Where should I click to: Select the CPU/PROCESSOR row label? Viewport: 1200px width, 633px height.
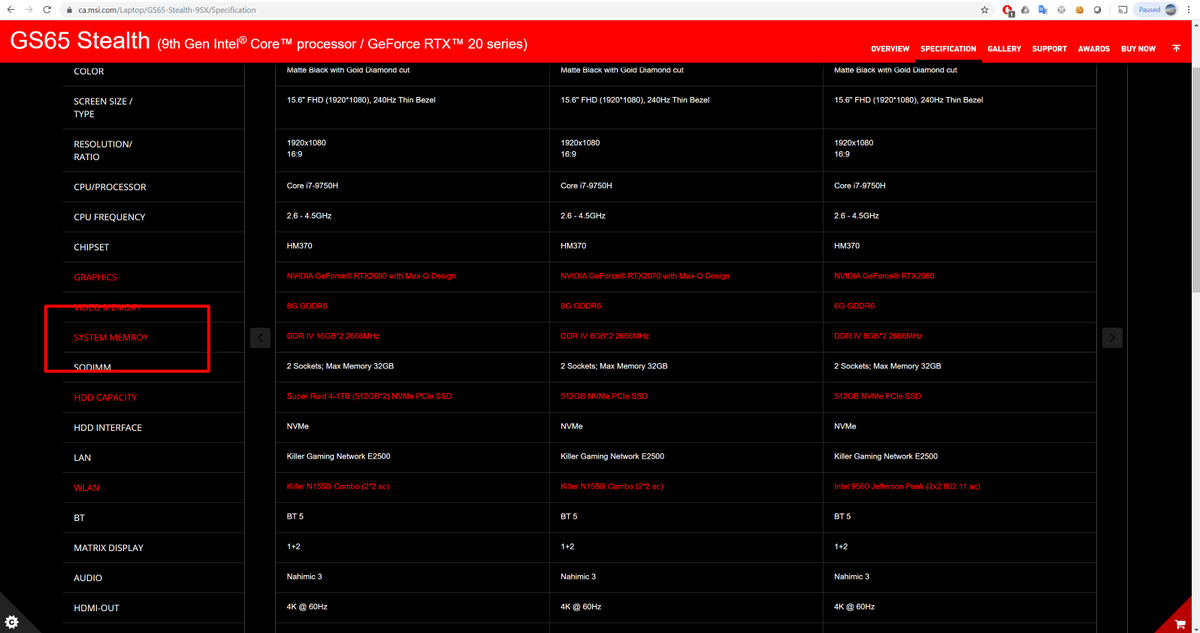tap(110, 187)
